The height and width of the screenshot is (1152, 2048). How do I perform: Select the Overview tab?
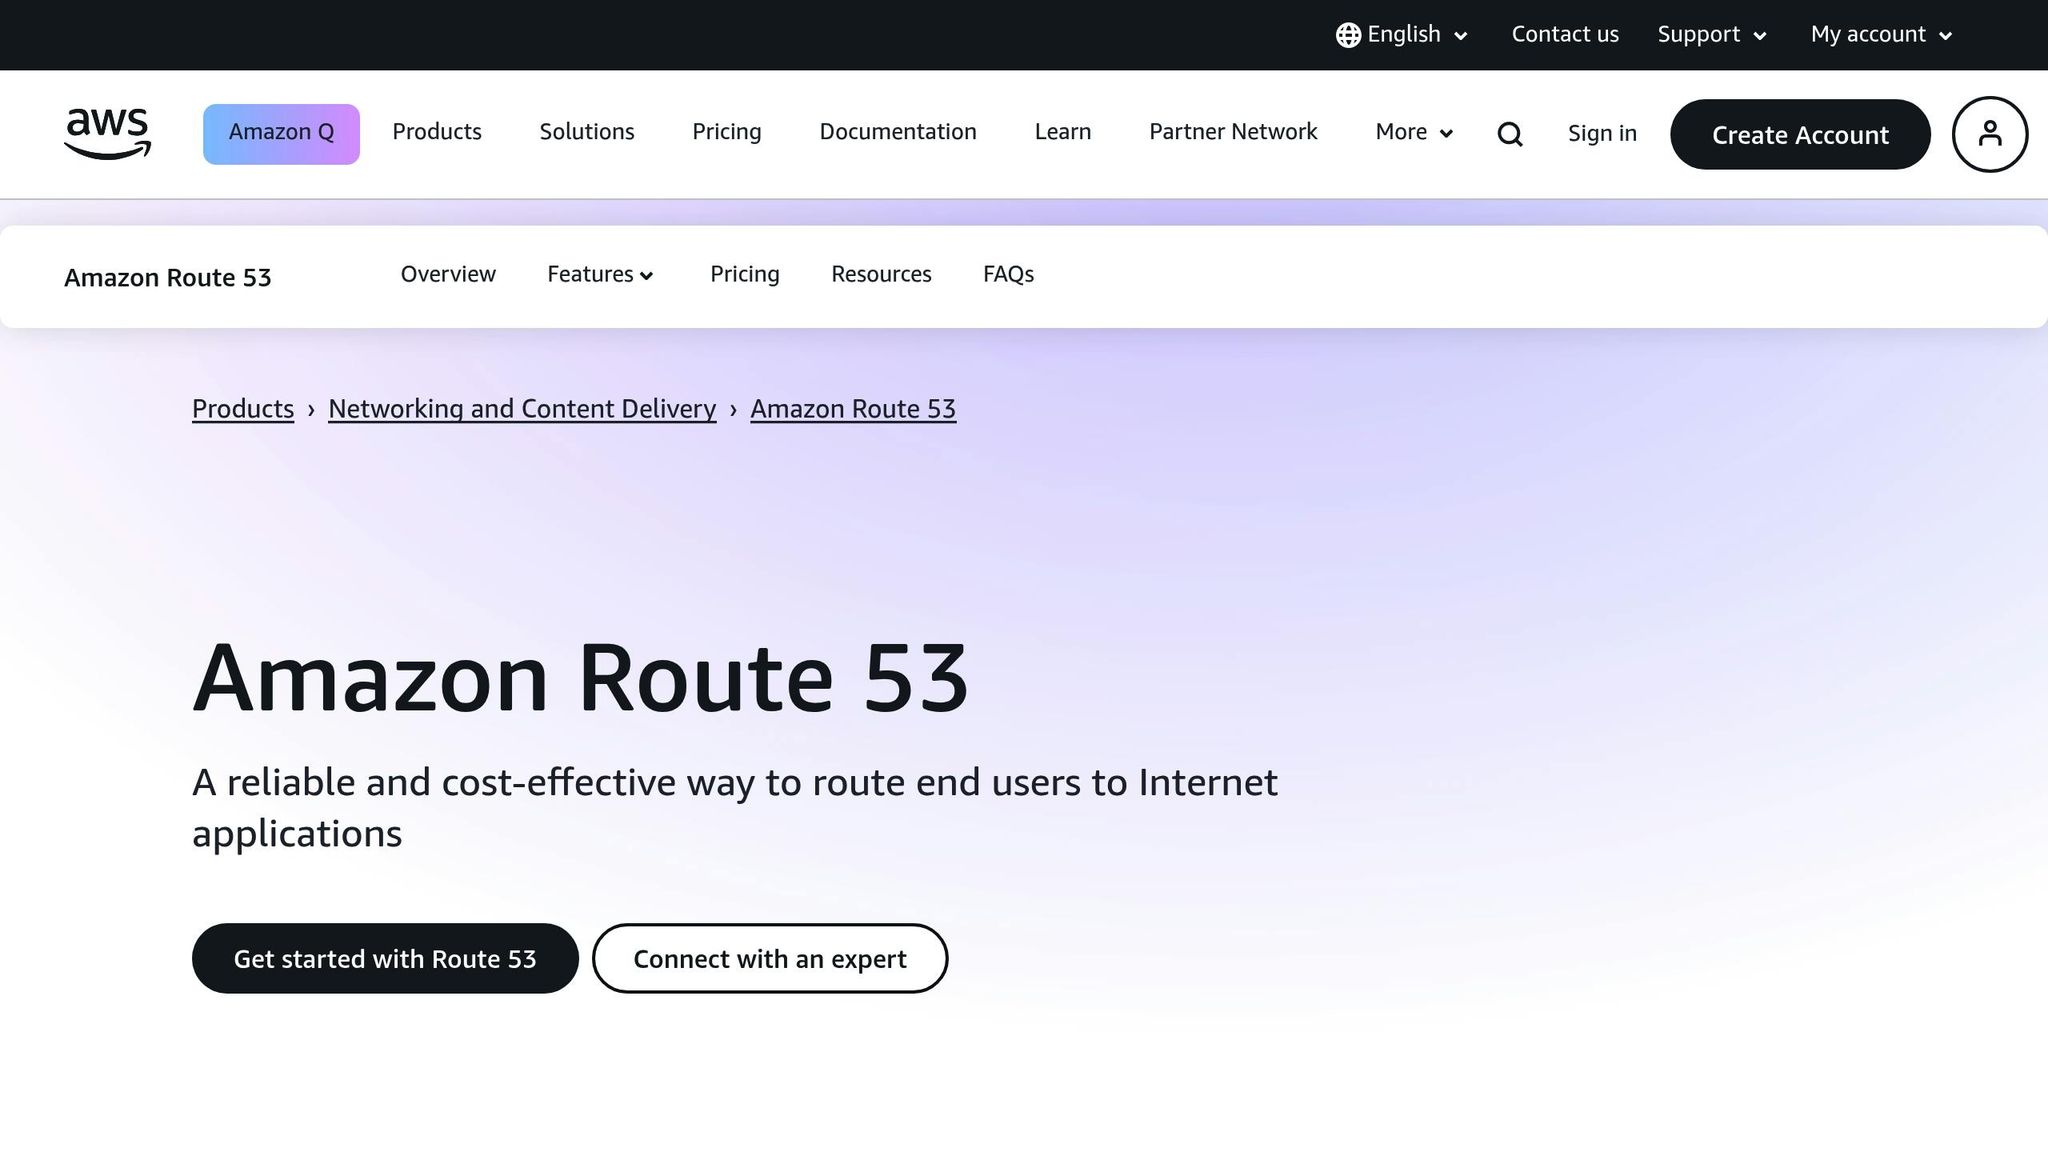click(x=448, y=274)
